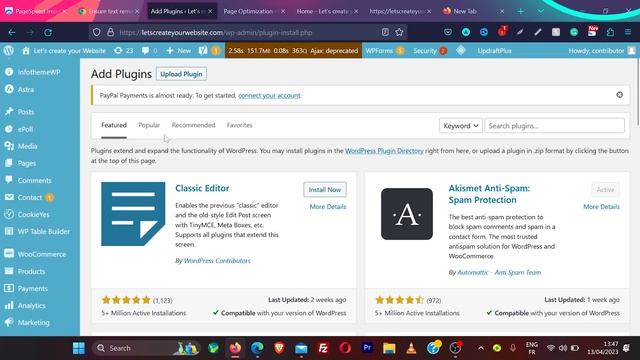
Task: Click Classic Editor plugin title
Action: [x=202, y=188]
